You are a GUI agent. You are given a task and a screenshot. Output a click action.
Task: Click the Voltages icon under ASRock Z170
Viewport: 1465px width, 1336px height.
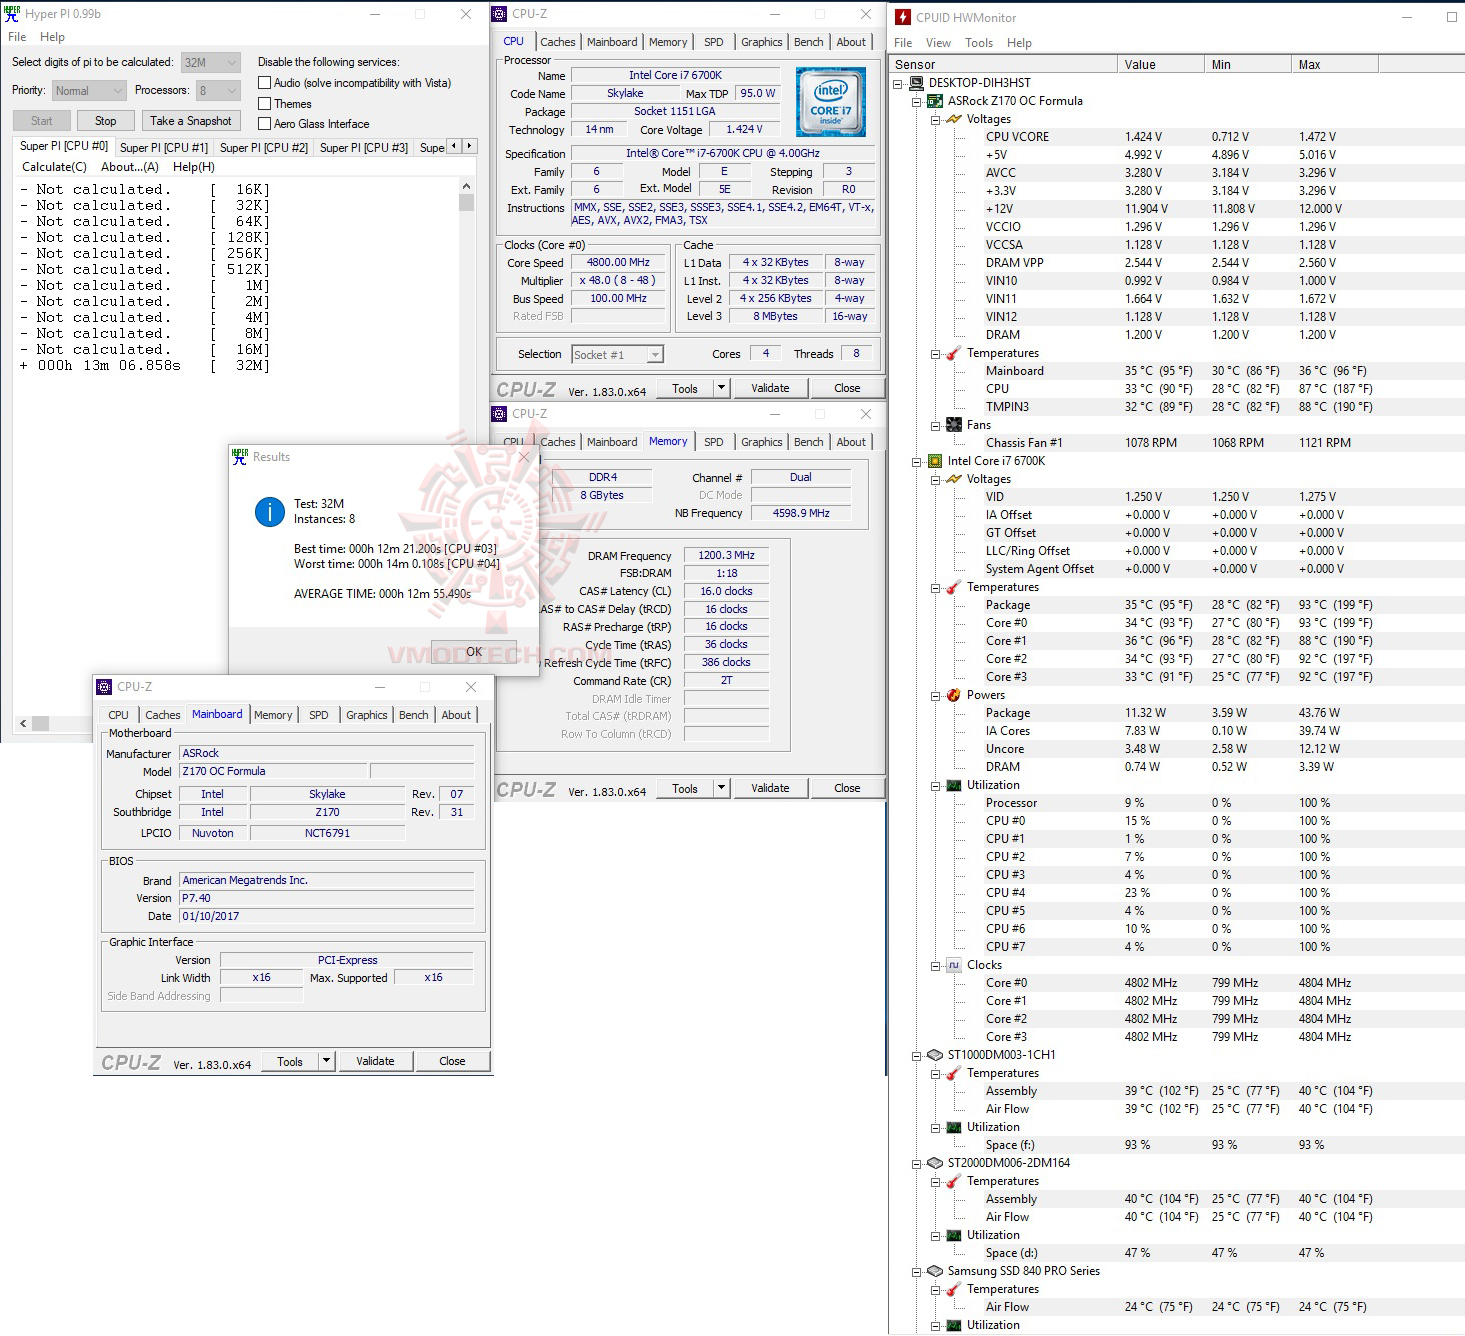[x=954, y=119]
